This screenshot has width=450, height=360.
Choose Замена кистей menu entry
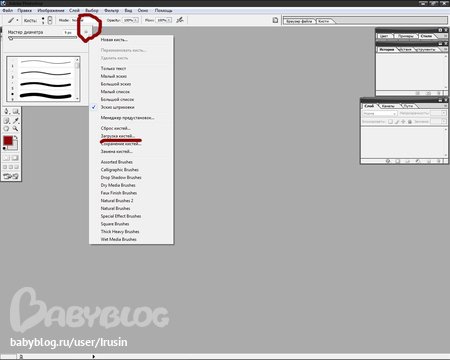(x=117, y=151)
